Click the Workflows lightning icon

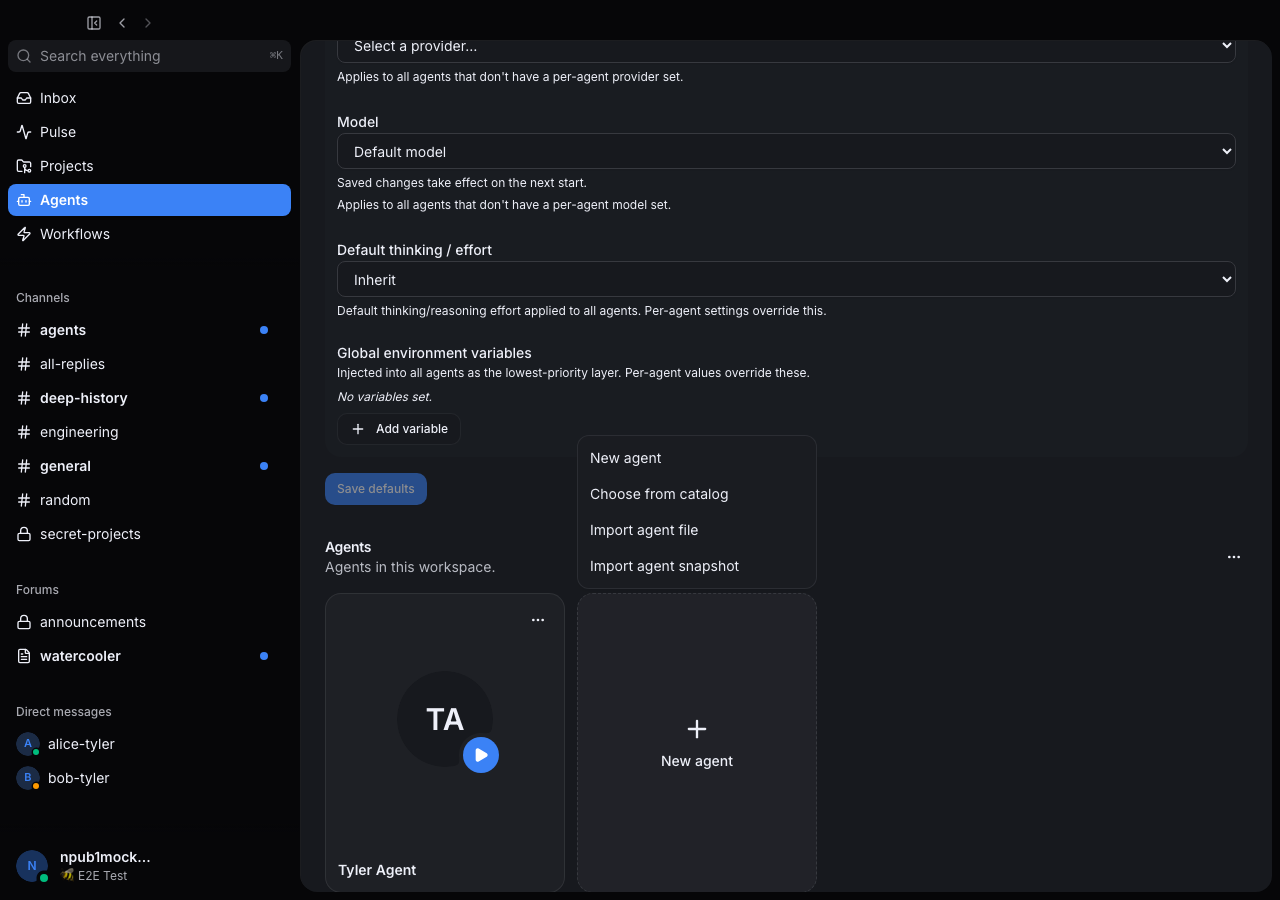pyautogui.click(x=24, y=234)
